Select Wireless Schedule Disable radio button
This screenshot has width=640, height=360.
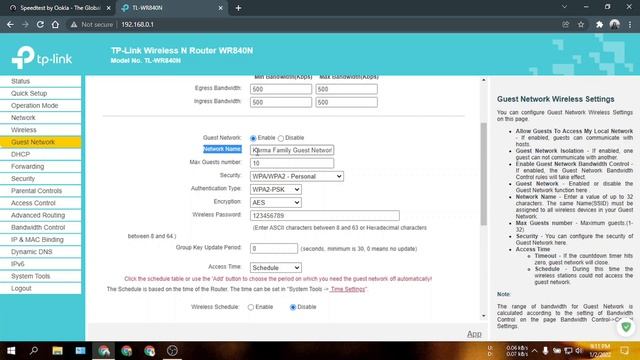tap(293, 307)
